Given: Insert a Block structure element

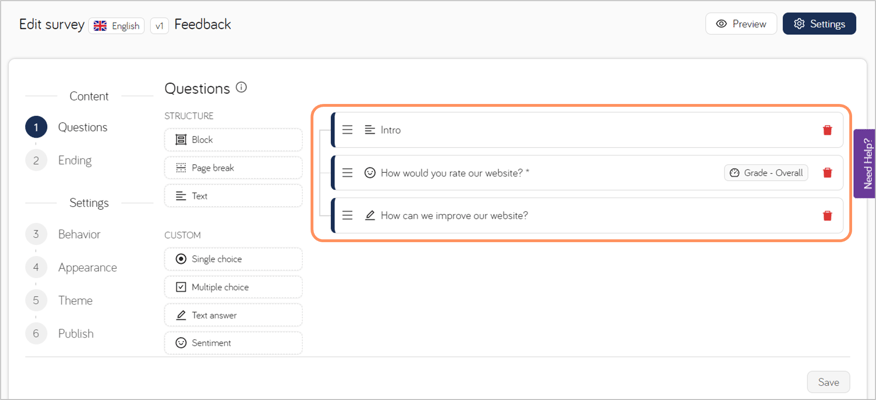Looking at the screenshot, I should pyautogui.click(x=232, y=140).
